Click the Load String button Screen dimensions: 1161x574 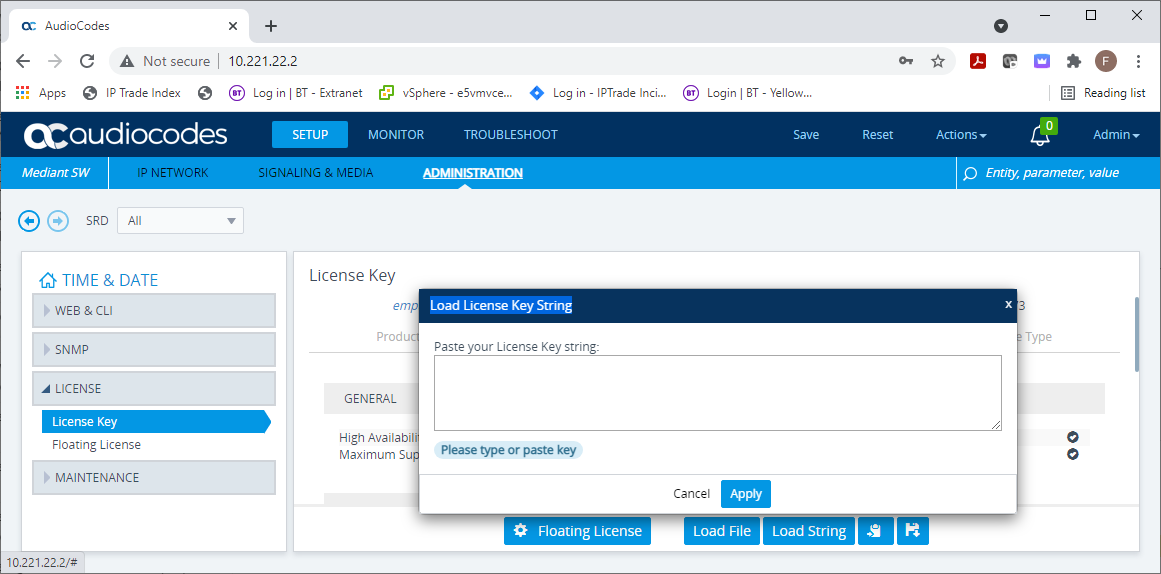coord(809,530)
